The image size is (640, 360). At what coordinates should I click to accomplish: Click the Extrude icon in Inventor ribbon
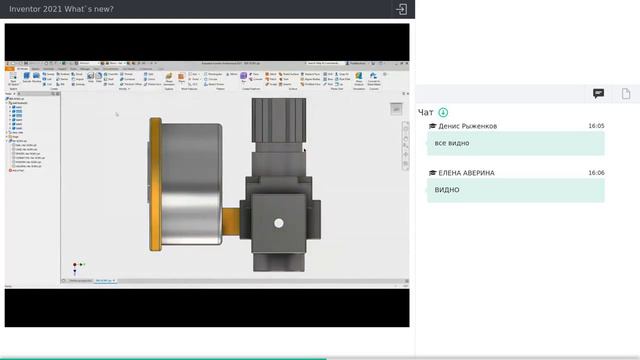click(27, 76)
